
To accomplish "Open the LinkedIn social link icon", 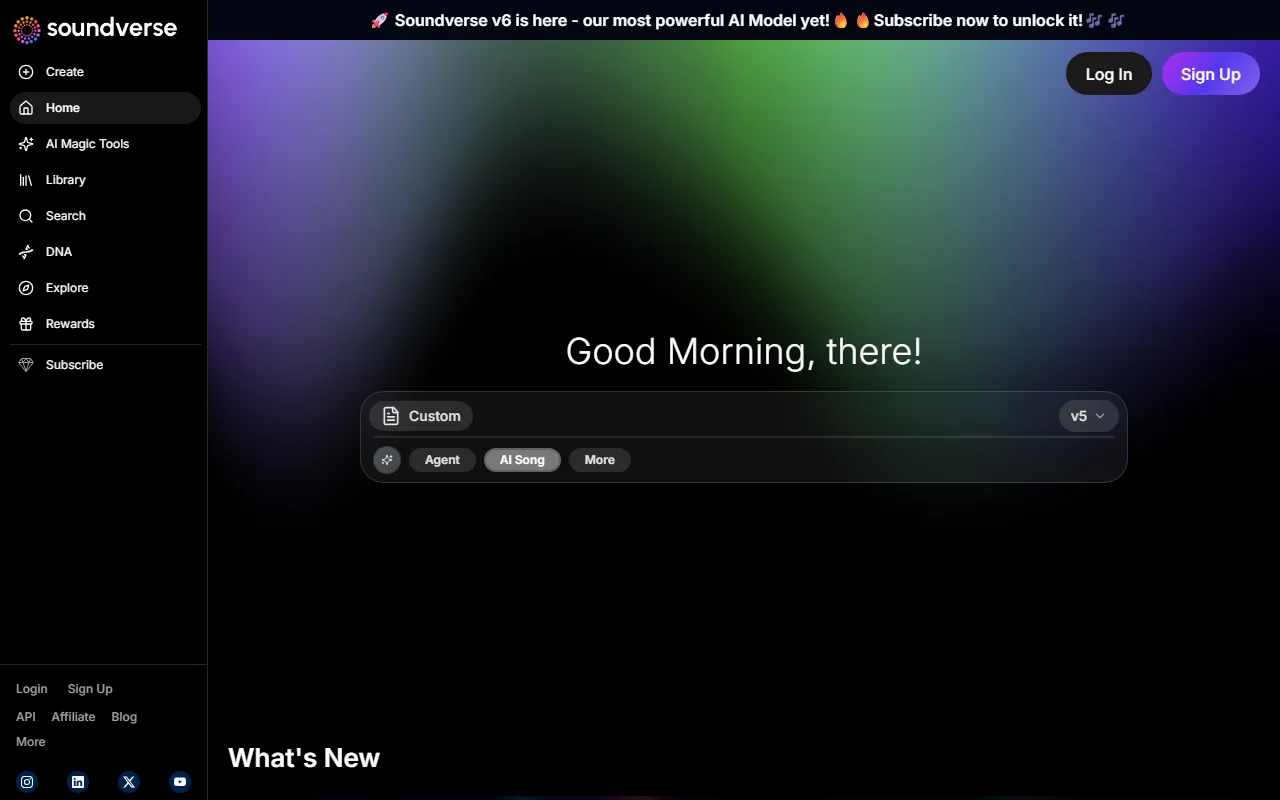I will pos(78,782).
